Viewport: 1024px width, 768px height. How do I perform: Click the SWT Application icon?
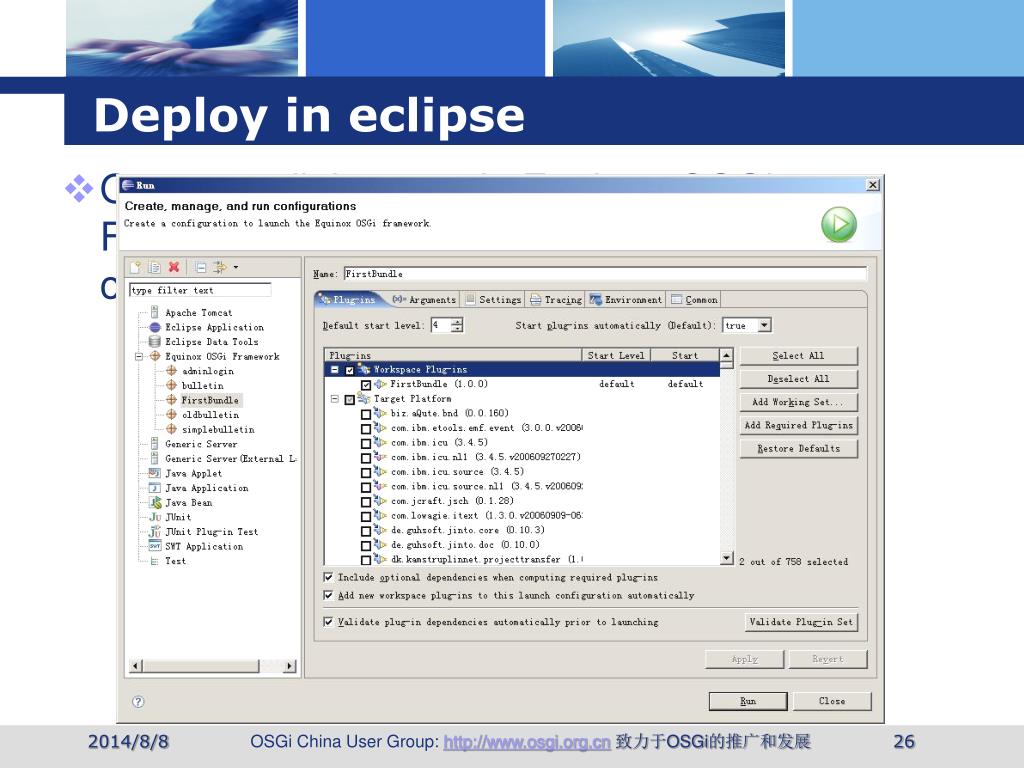point(155,546)
